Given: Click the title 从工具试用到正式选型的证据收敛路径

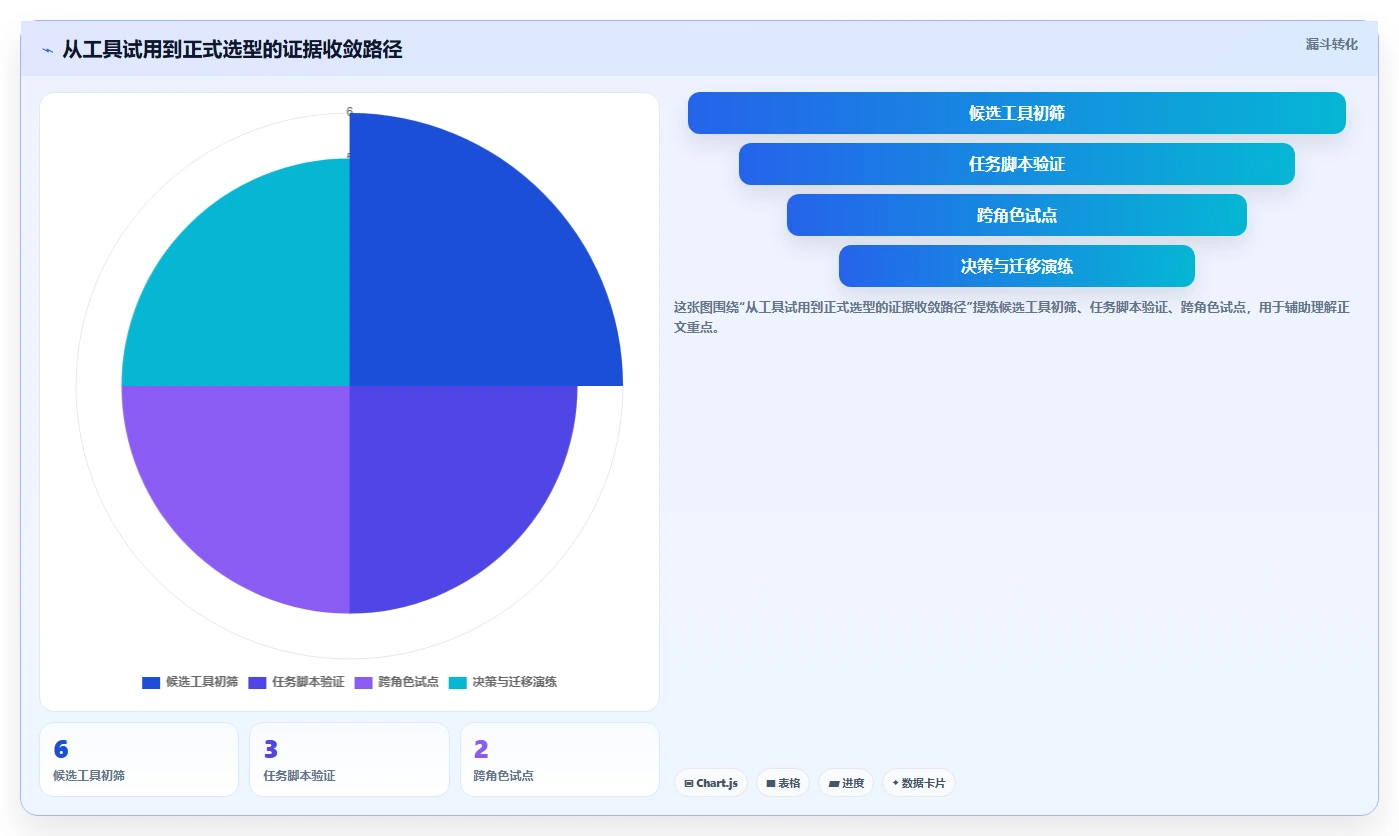Looking at the screenshot, I should pyautogui.click(x=232, y=49).
